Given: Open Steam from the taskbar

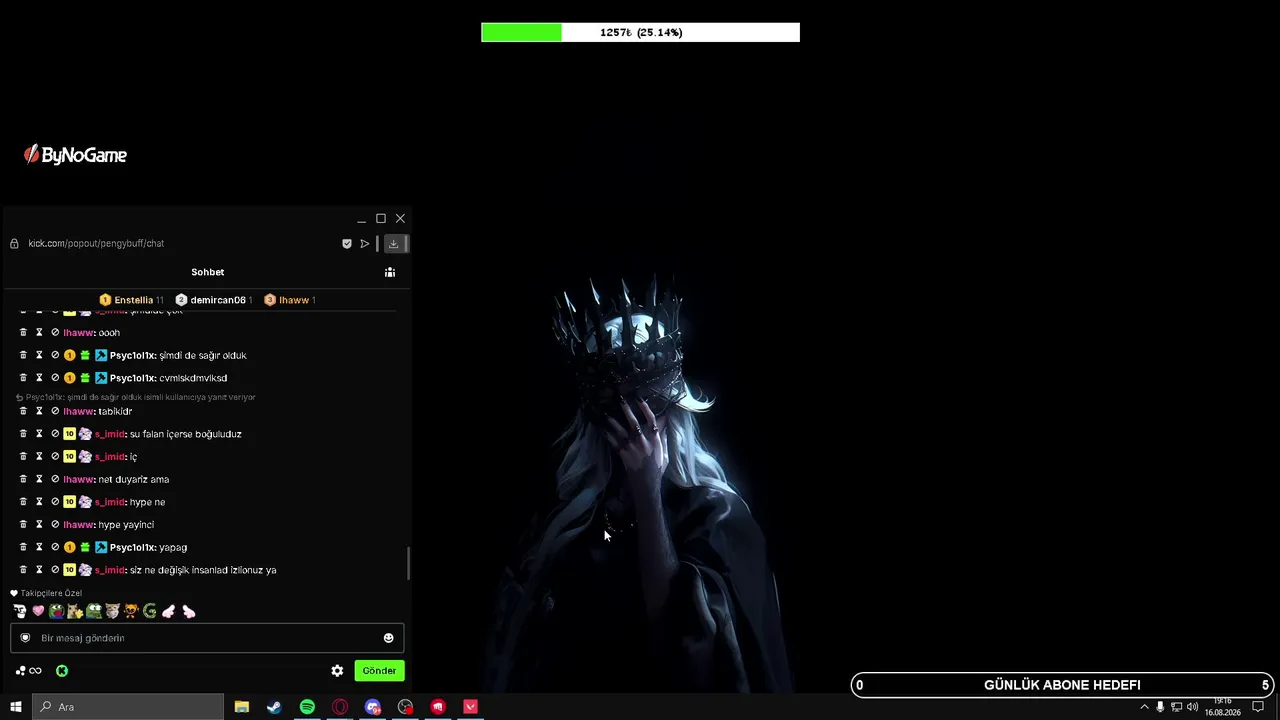Looking at the screenshot, I should [274, 707].
